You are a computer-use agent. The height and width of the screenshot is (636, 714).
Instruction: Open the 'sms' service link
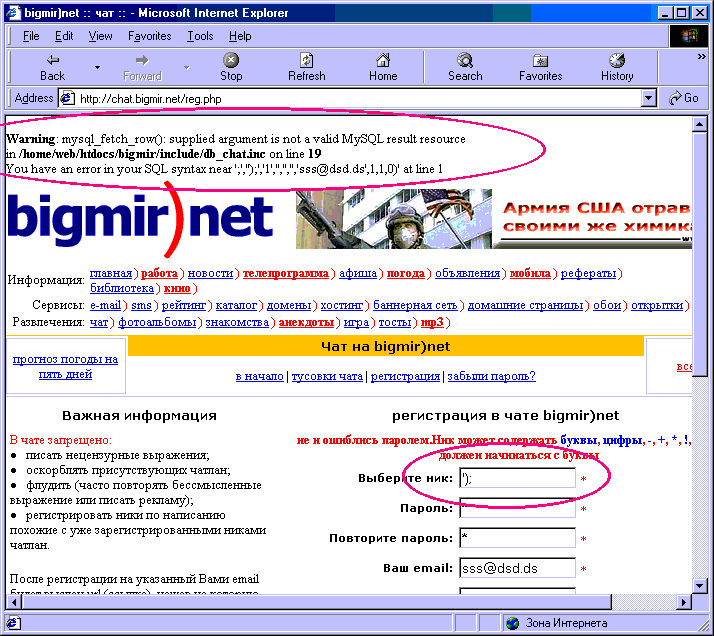[141, 305]
